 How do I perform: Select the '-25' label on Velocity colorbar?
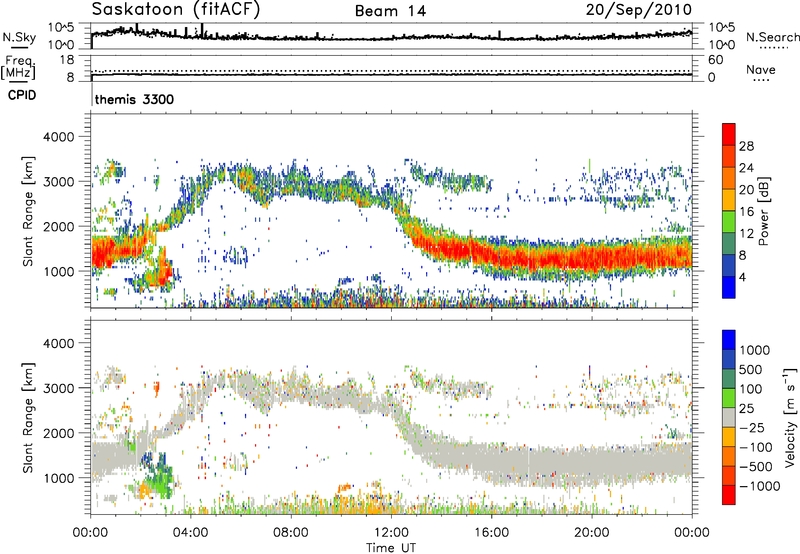[752, 427]
